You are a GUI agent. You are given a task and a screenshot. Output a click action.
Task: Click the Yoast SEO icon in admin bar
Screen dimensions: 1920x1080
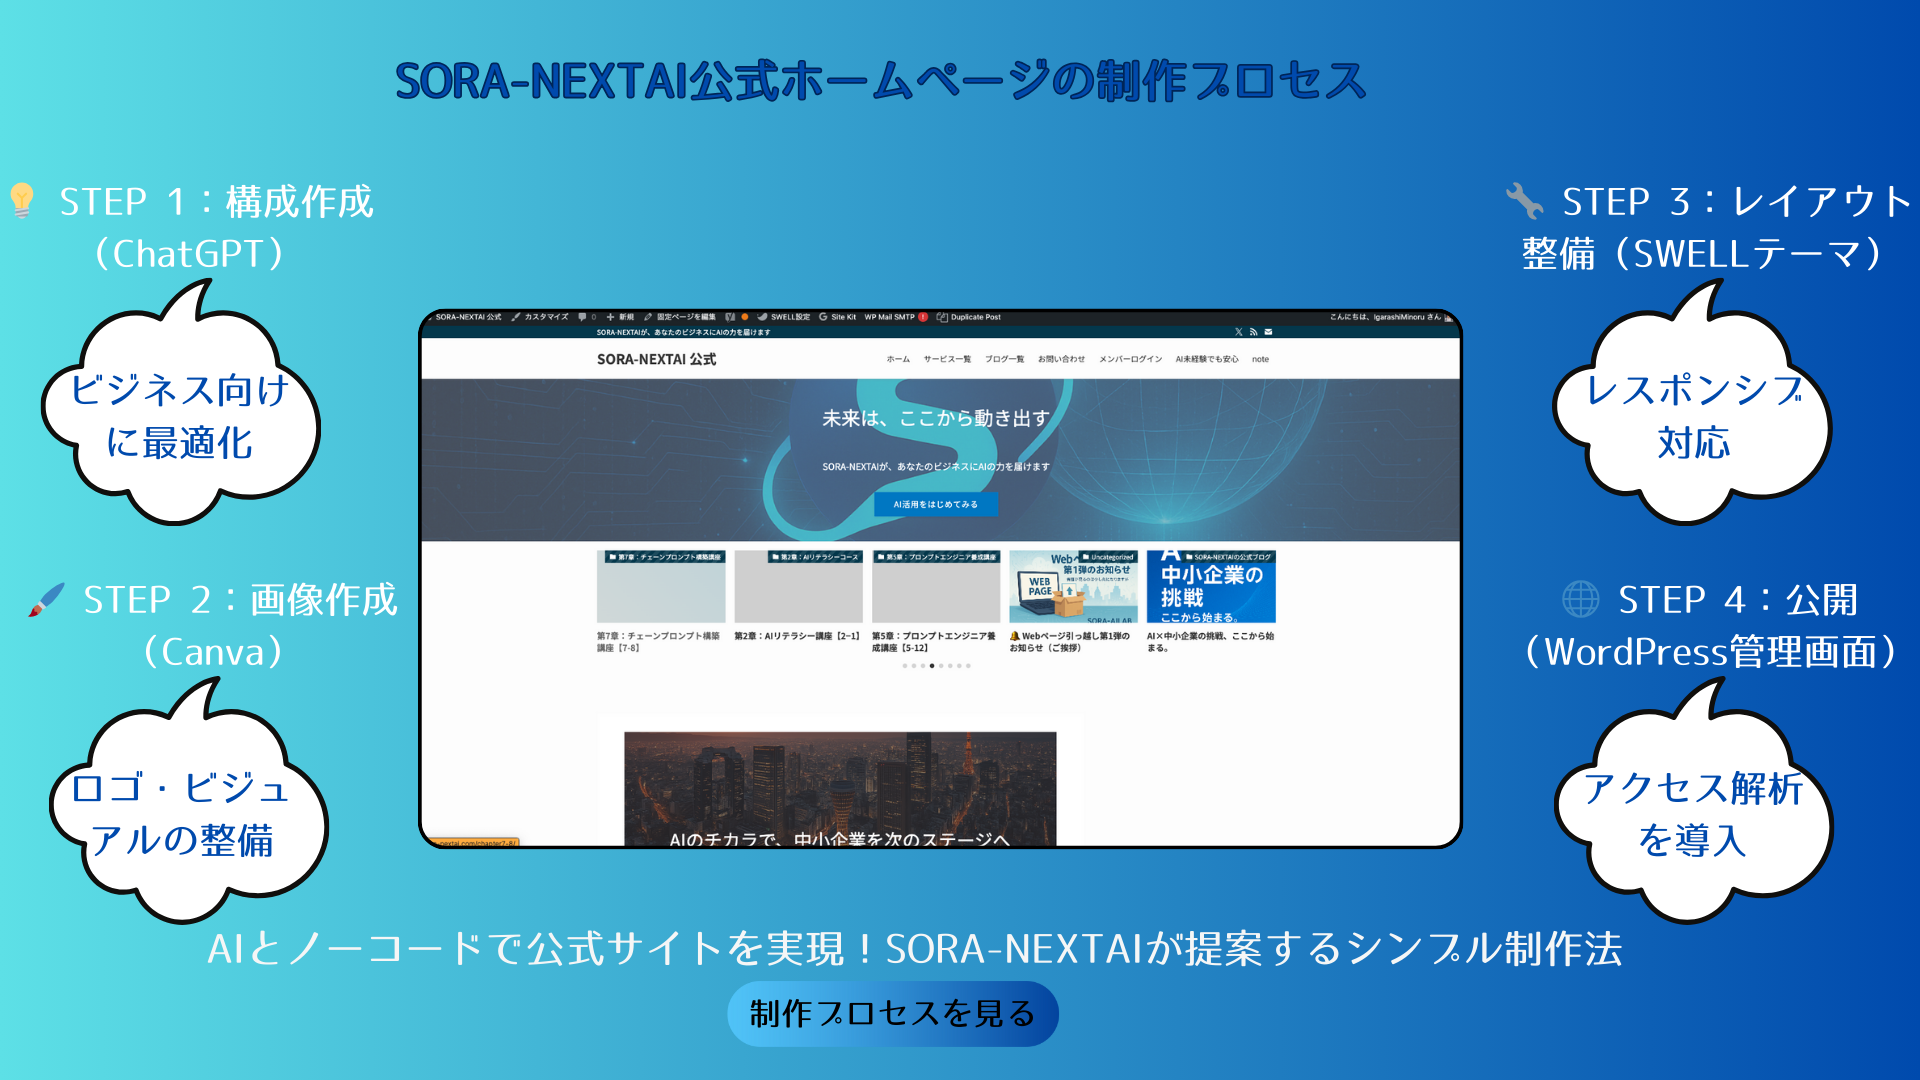click(x=730, y=317)
